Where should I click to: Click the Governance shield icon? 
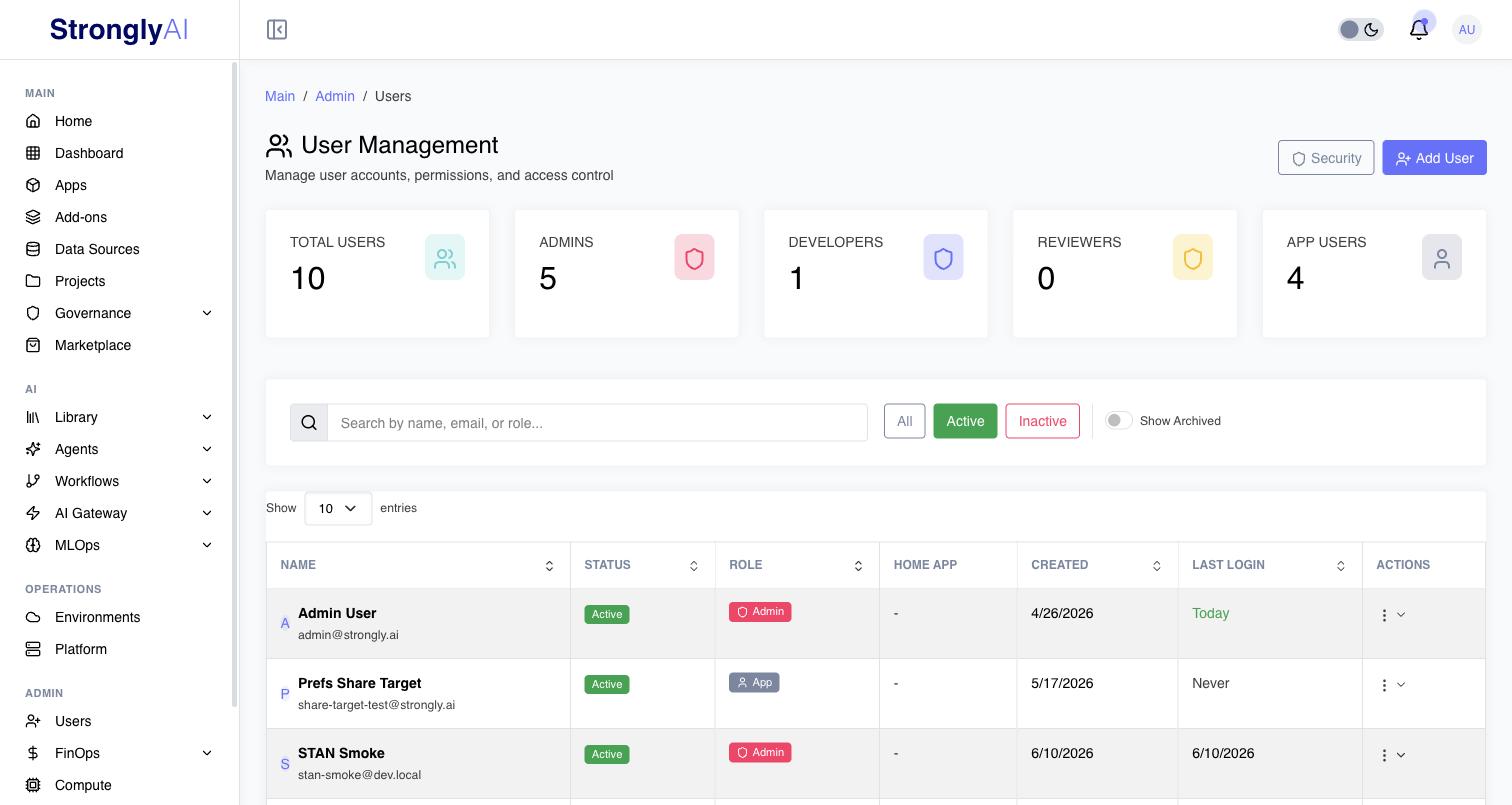point(33,313)
